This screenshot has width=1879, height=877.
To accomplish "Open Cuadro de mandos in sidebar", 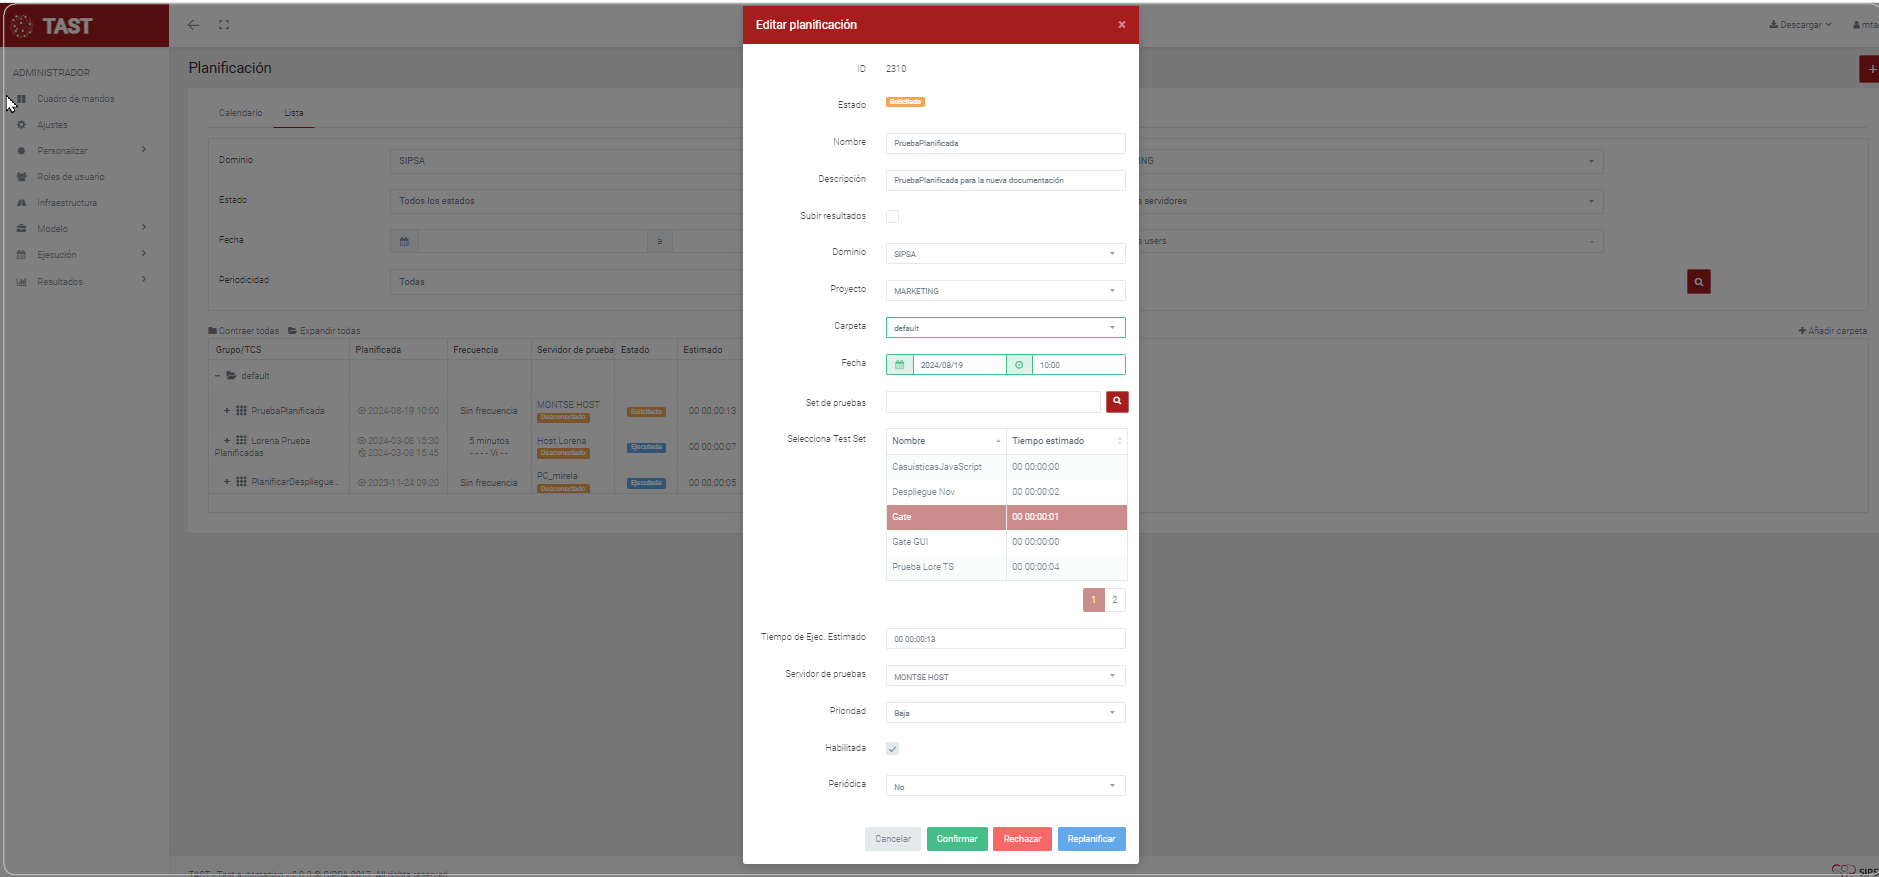I will tap(75, 99).
